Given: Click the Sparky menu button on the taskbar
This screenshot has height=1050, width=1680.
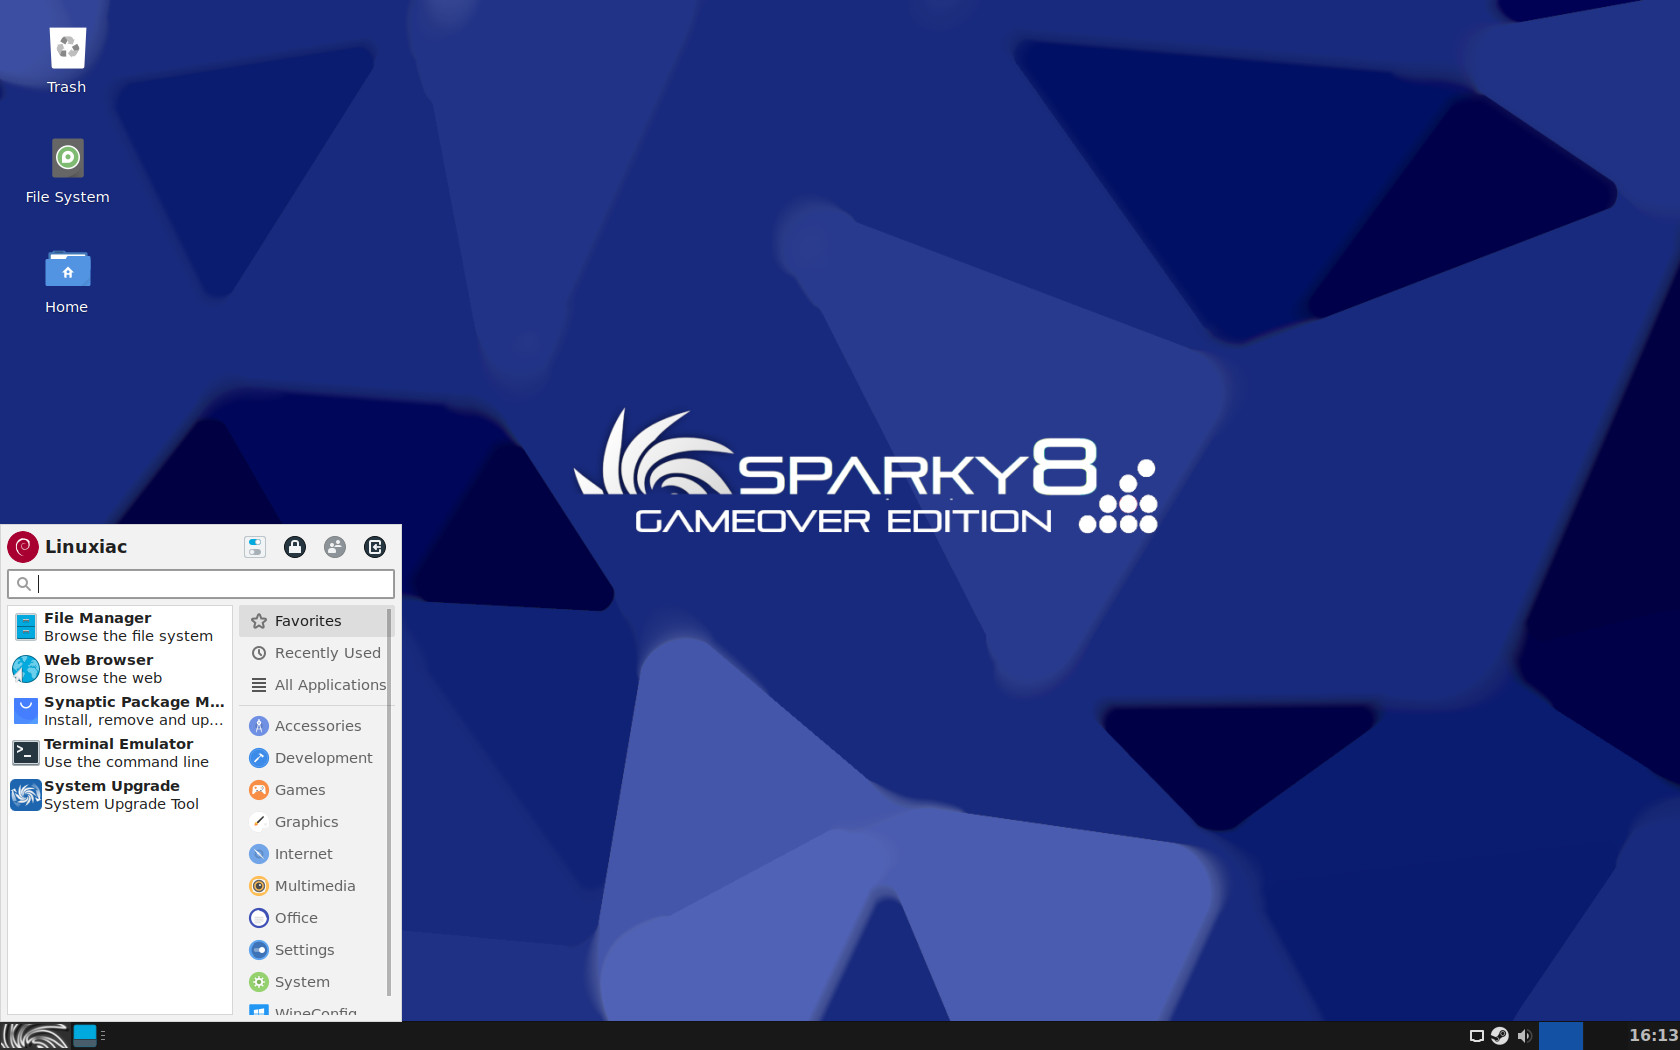Looking at the screenshot, I should pyautogui.click(x=35, y=1036).
